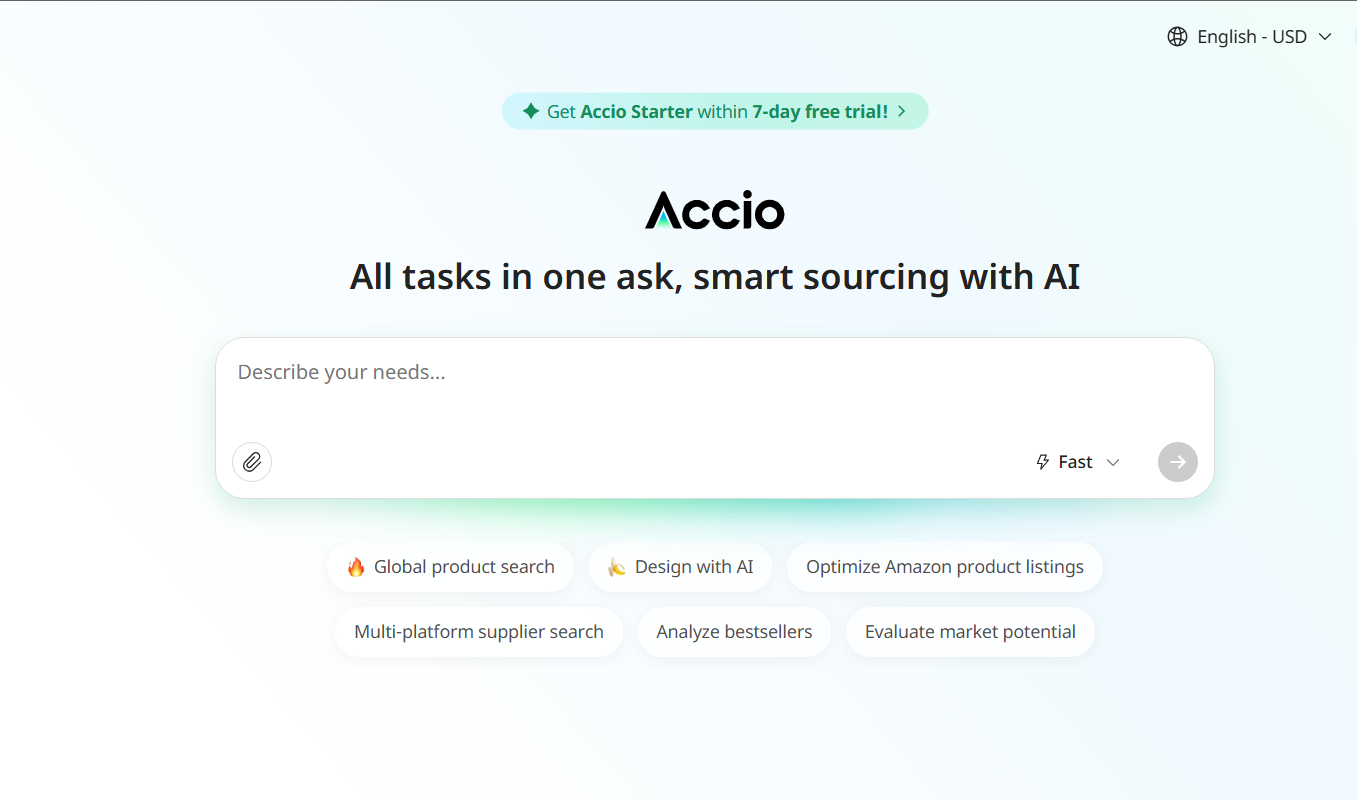The height and width of the screenshot is (800, 1357).
Task: Click the chevron arrow in the trial banner
Action: [x=901, y=111]
